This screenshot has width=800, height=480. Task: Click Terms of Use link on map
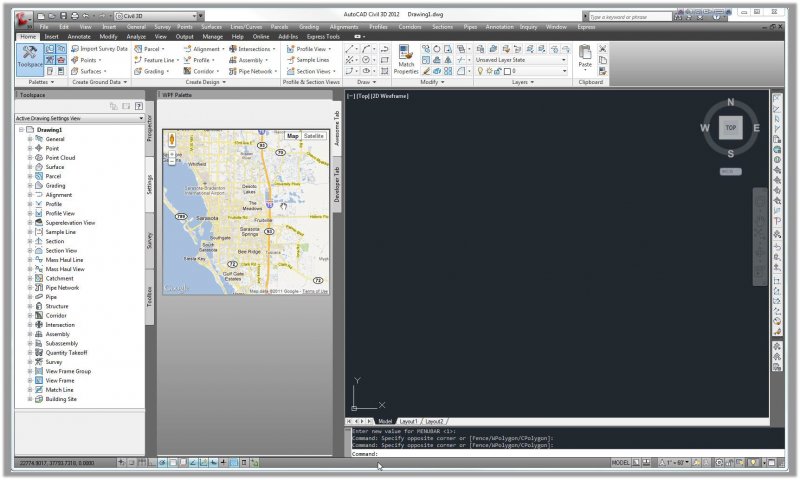[x=315, y=291]
